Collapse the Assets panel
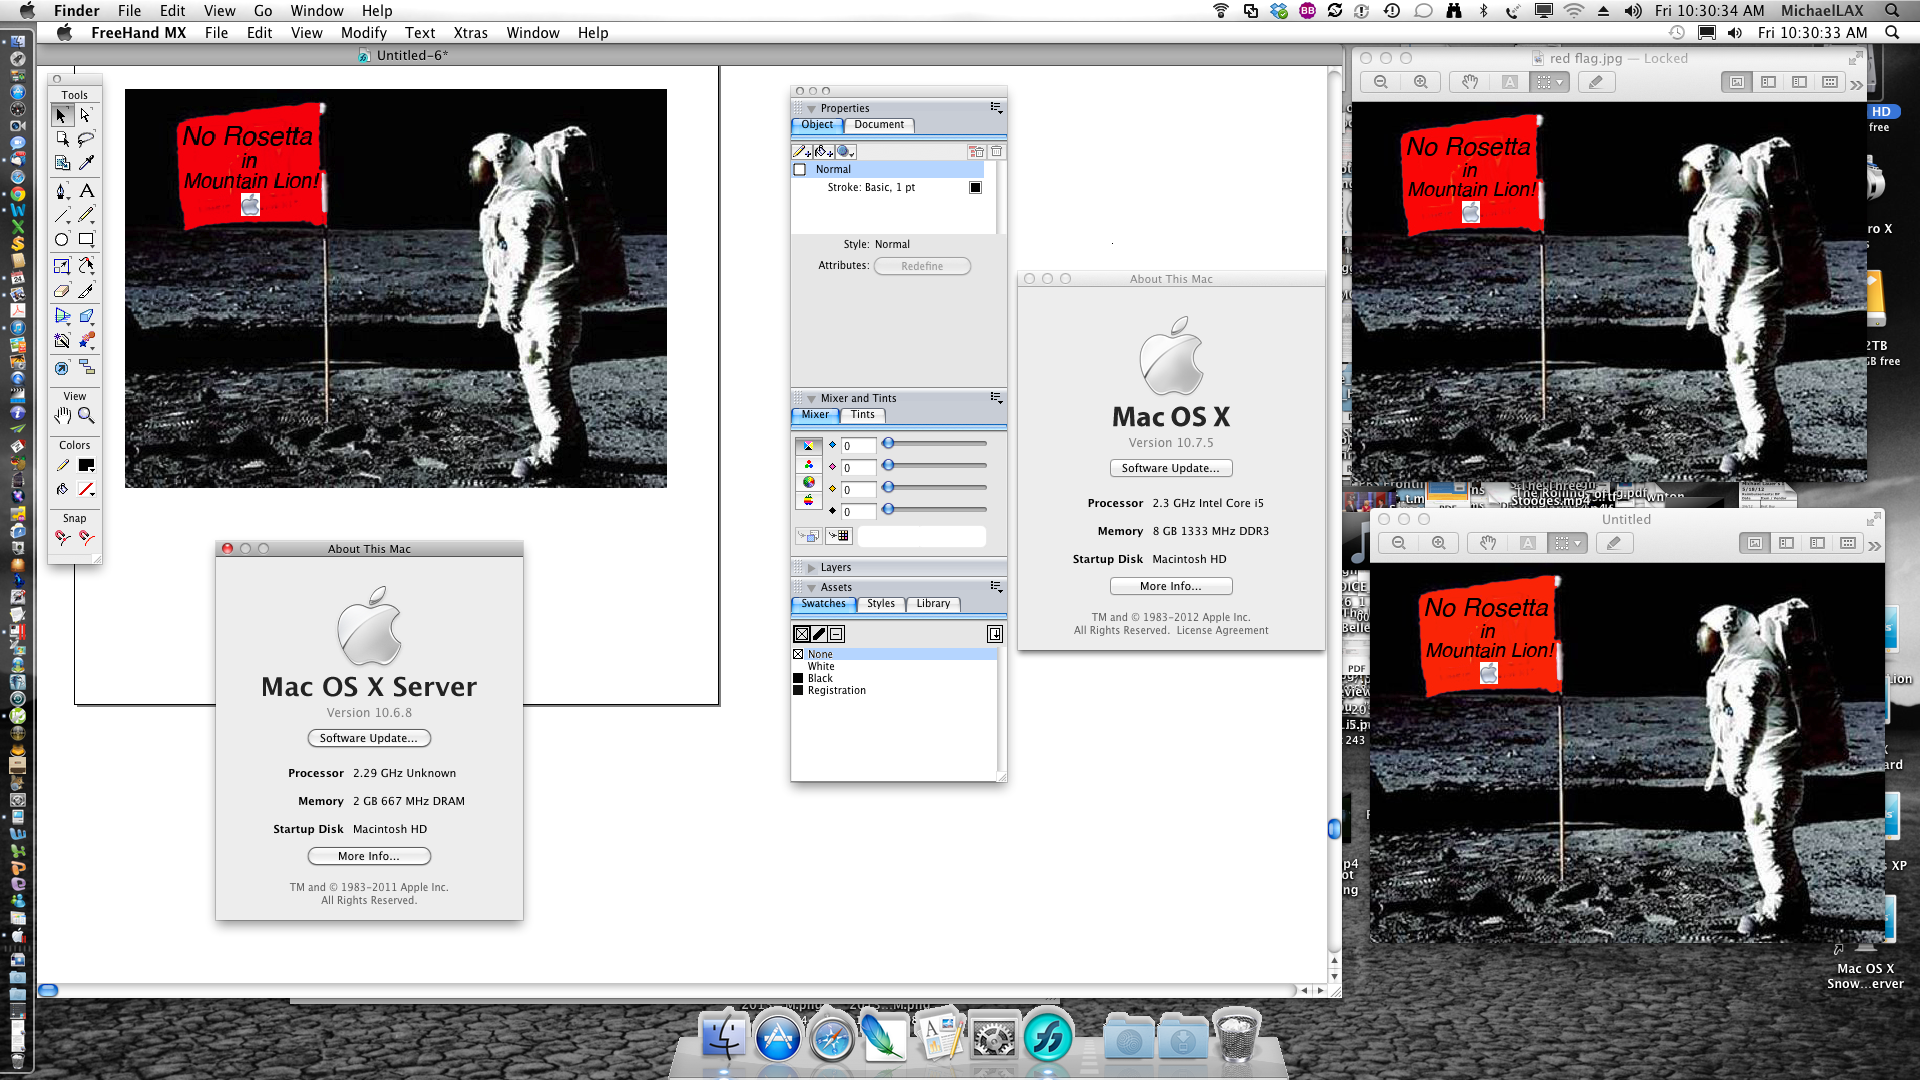 811,588
